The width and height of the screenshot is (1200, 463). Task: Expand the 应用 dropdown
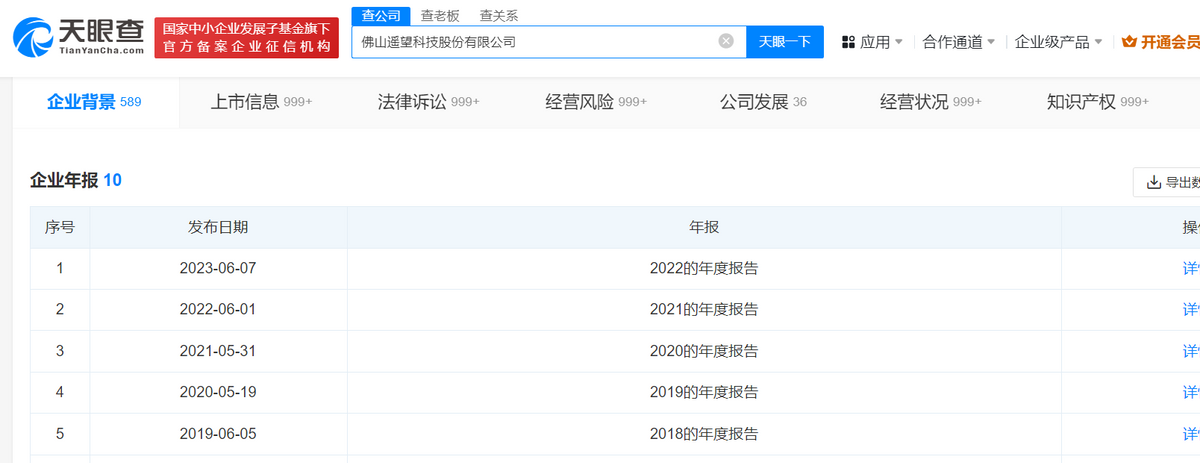(880, 42)
